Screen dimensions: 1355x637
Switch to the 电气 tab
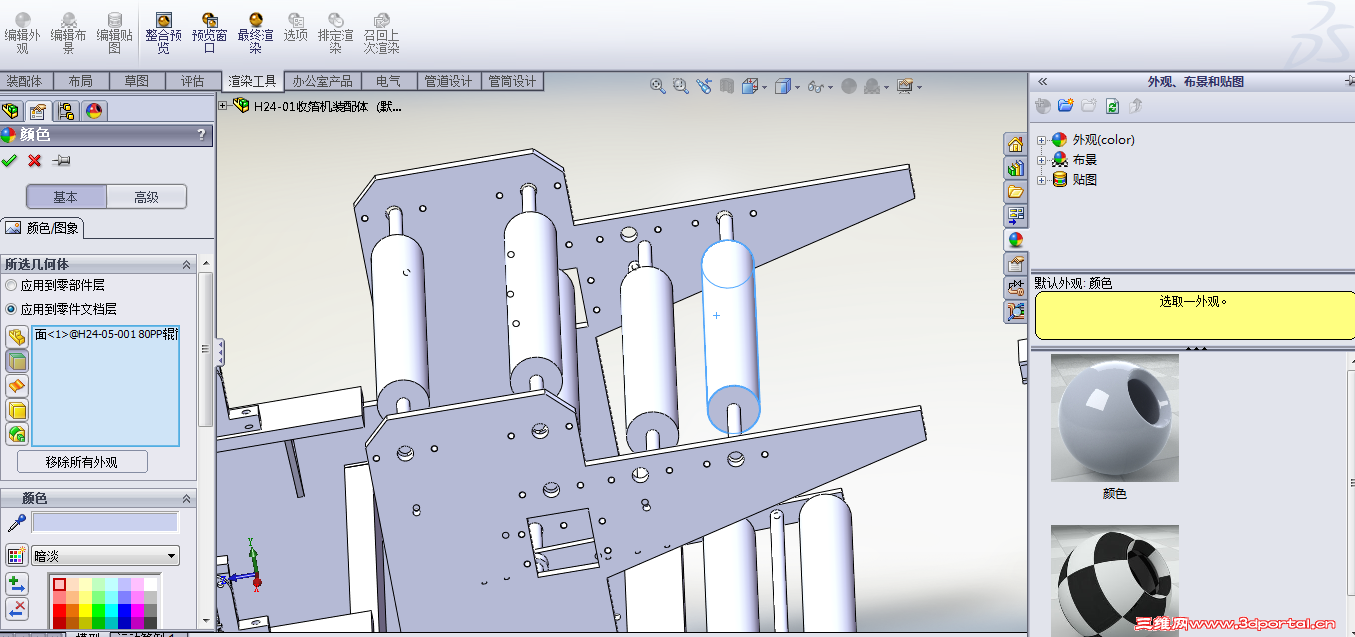coord(388,81)
